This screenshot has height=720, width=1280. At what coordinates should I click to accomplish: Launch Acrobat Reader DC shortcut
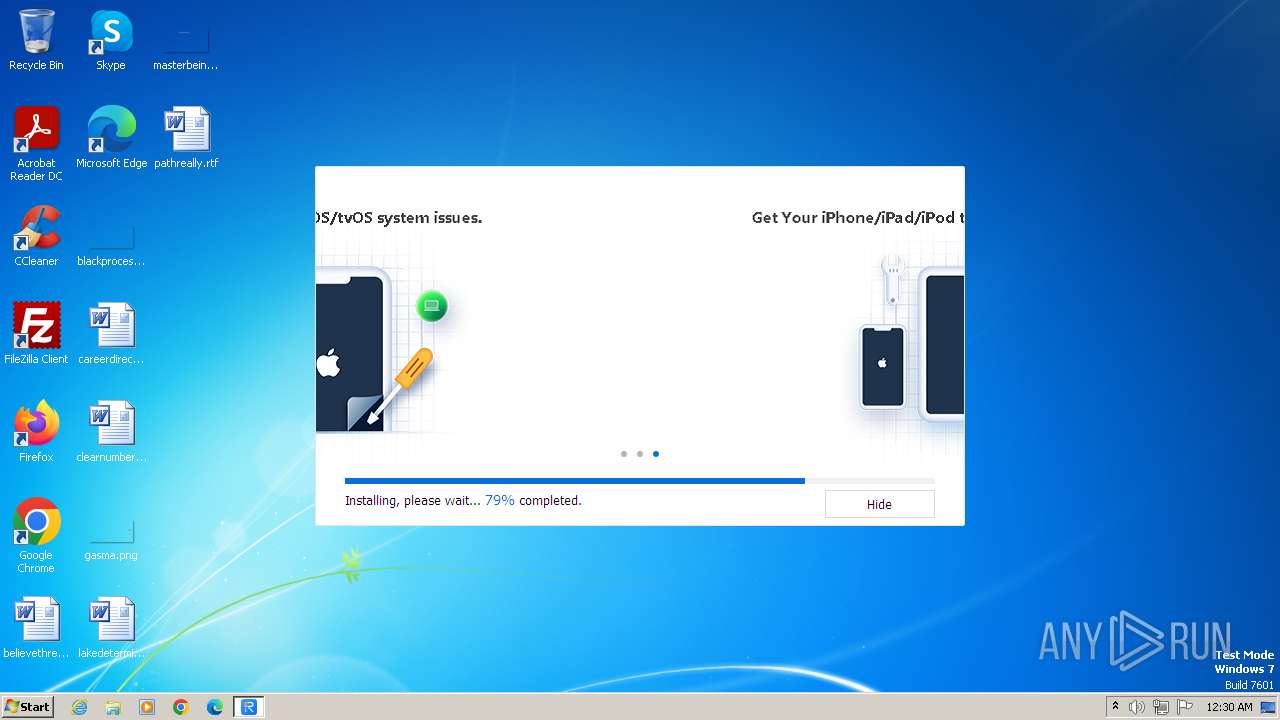[x=36, y=143]
